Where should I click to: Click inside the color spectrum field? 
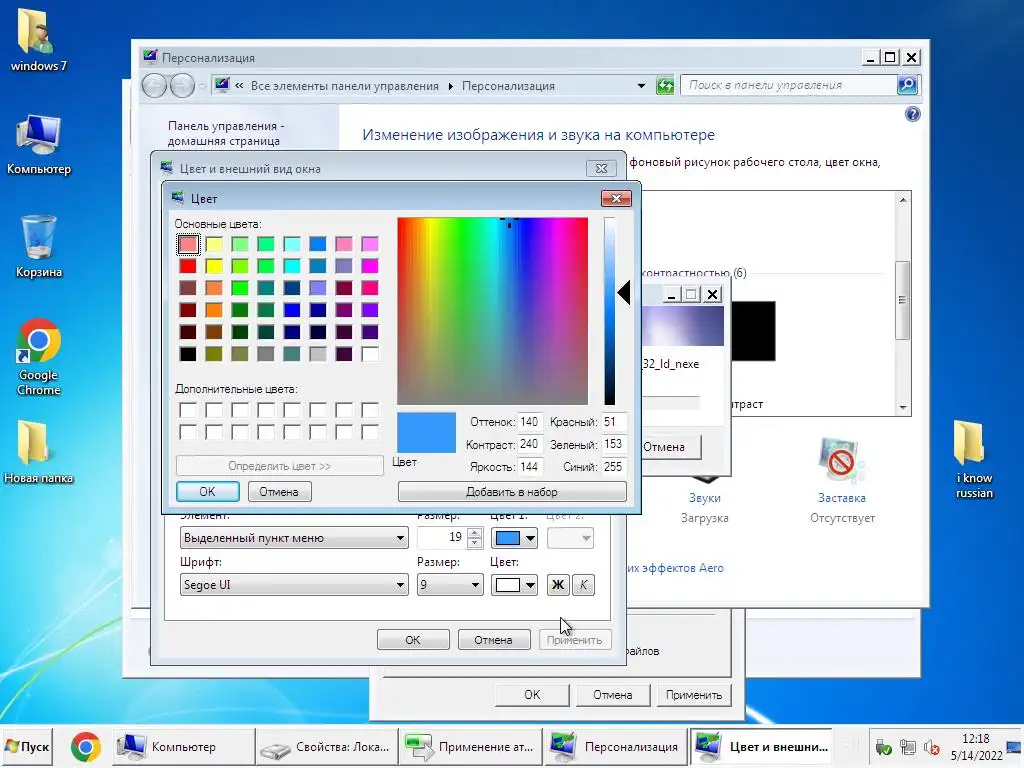click(x=492, y=311)
